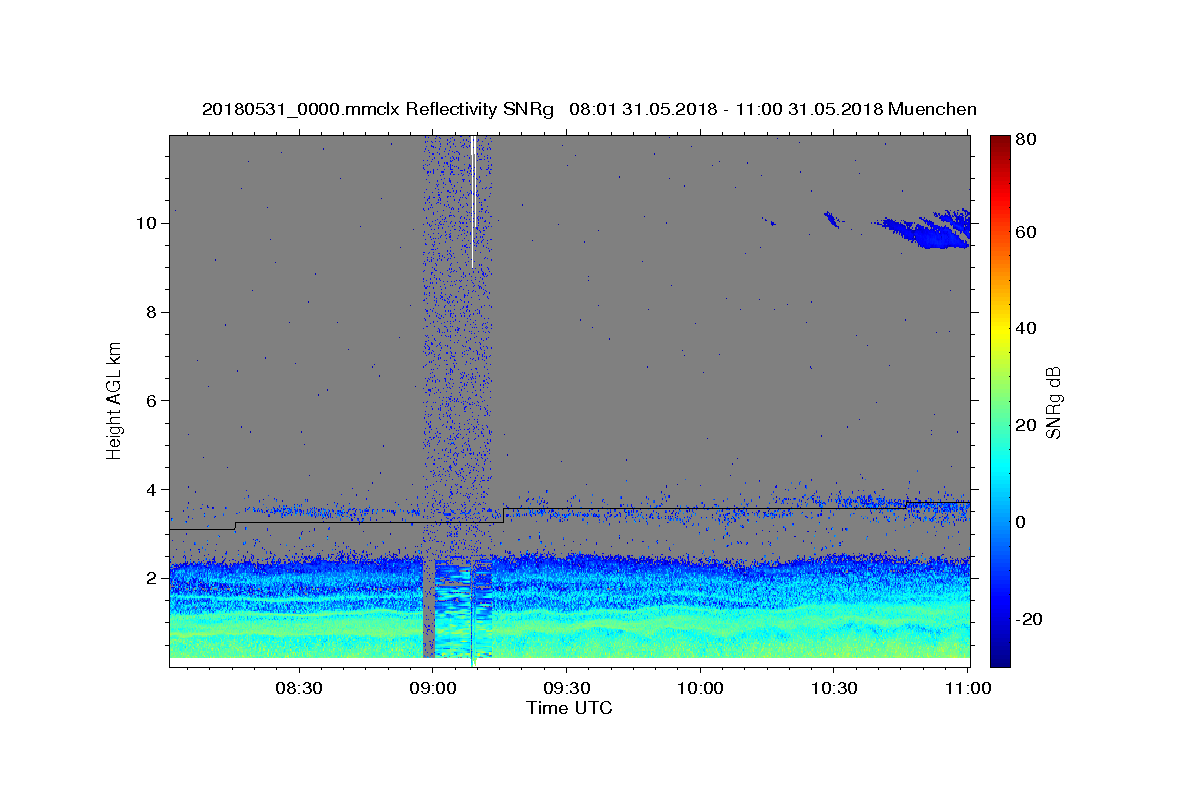Click the colorbar label 60
The height and width of the screenshot is (800, 1200).
click(x=1028, y=232)
